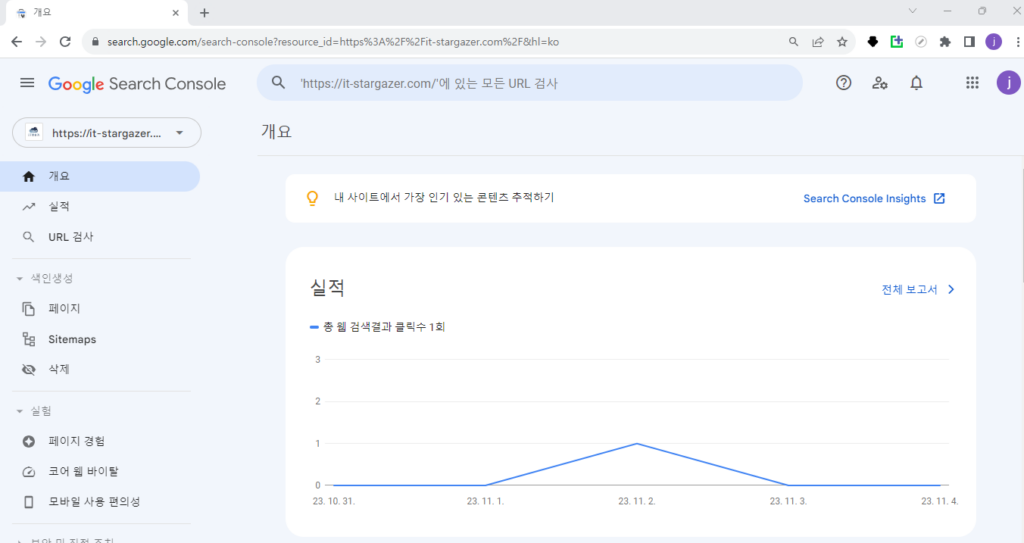Close the 개요 browser tab
1024x543 pixels.
click(x=176, y=12)
